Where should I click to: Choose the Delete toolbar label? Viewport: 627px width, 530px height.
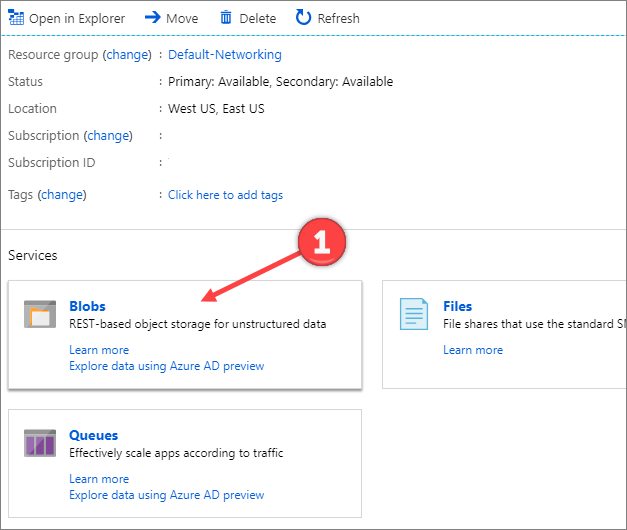tap(258, 18)
